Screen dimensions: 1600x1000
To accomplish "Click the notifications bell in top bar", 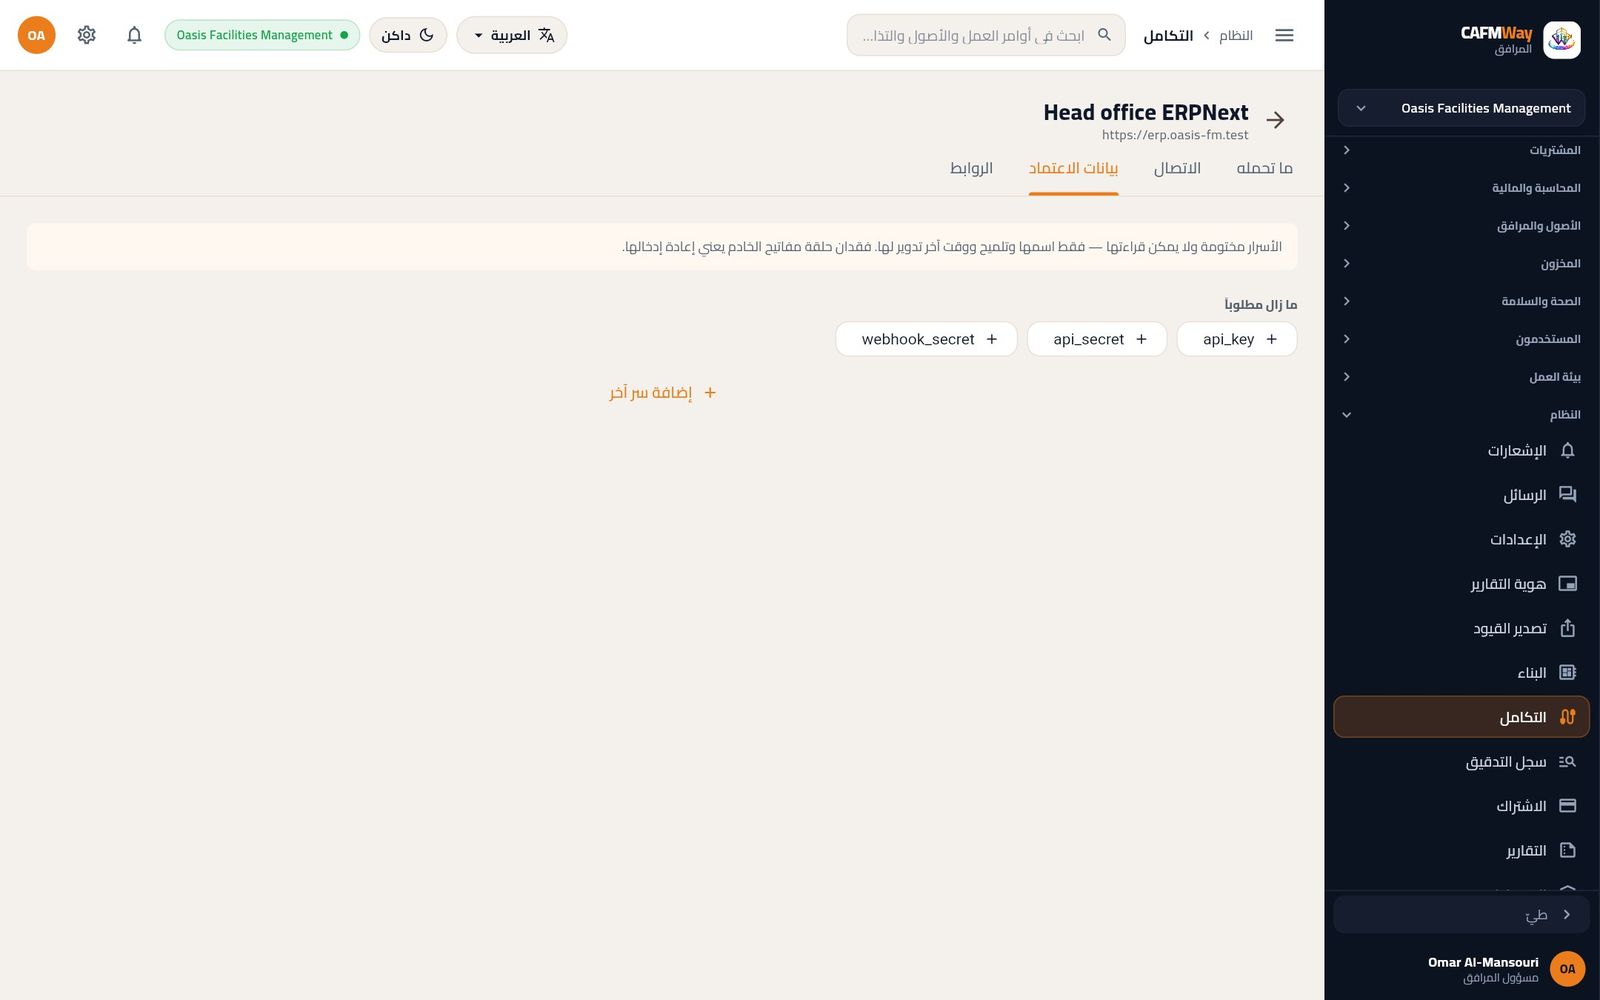I will point(134,35).
